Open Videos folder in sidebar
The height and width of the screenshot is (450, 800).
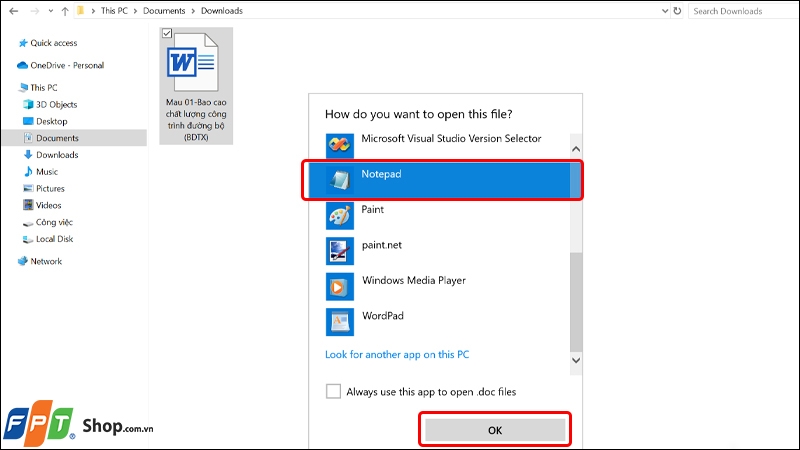click(48, 205)
